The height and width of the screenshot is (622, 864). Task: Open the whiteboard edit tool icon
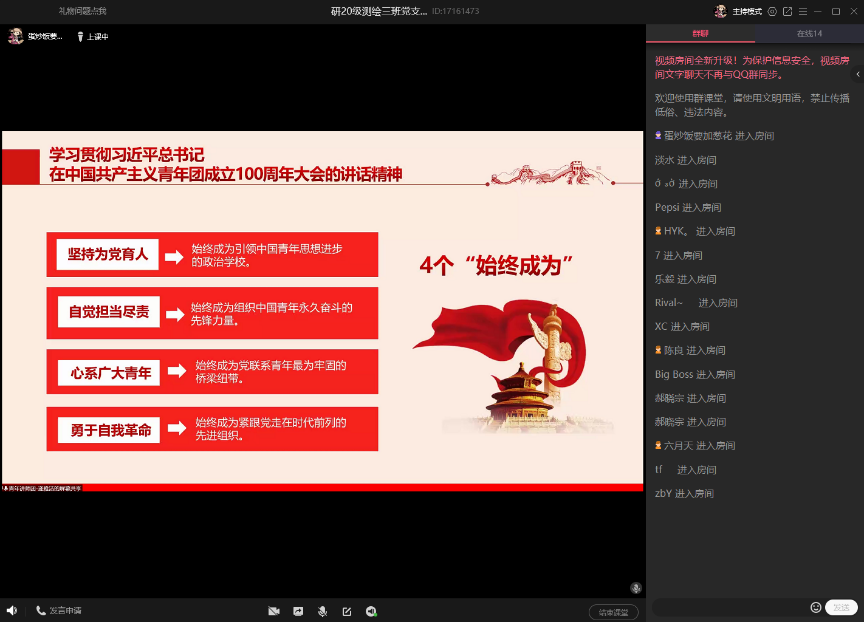(x=347, y=611)
